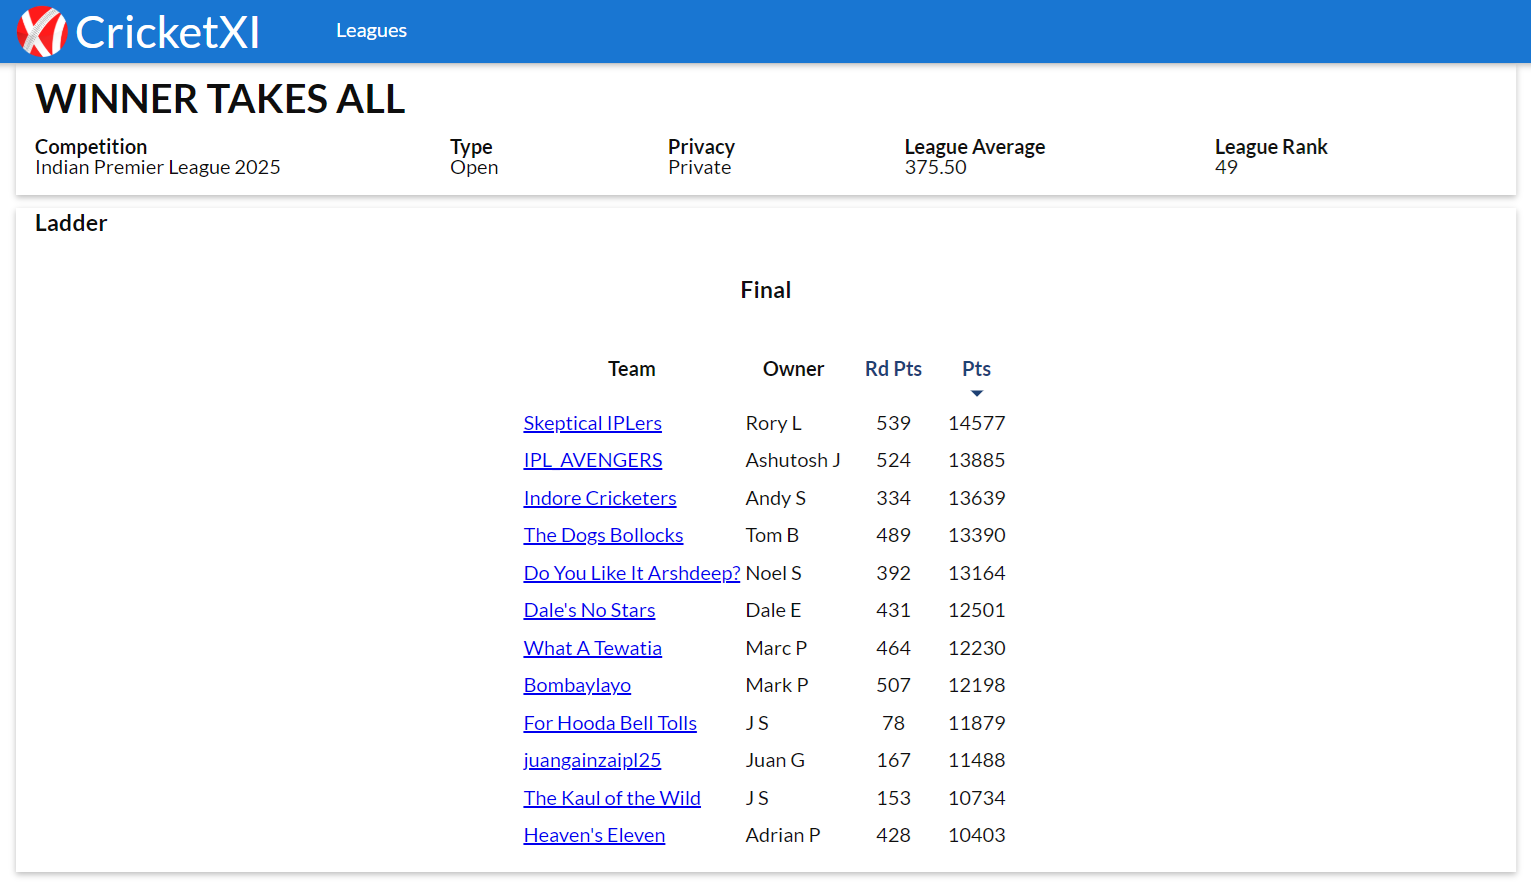Click the Owner column header
The image size is (1531, 887).
coord(793,369)
